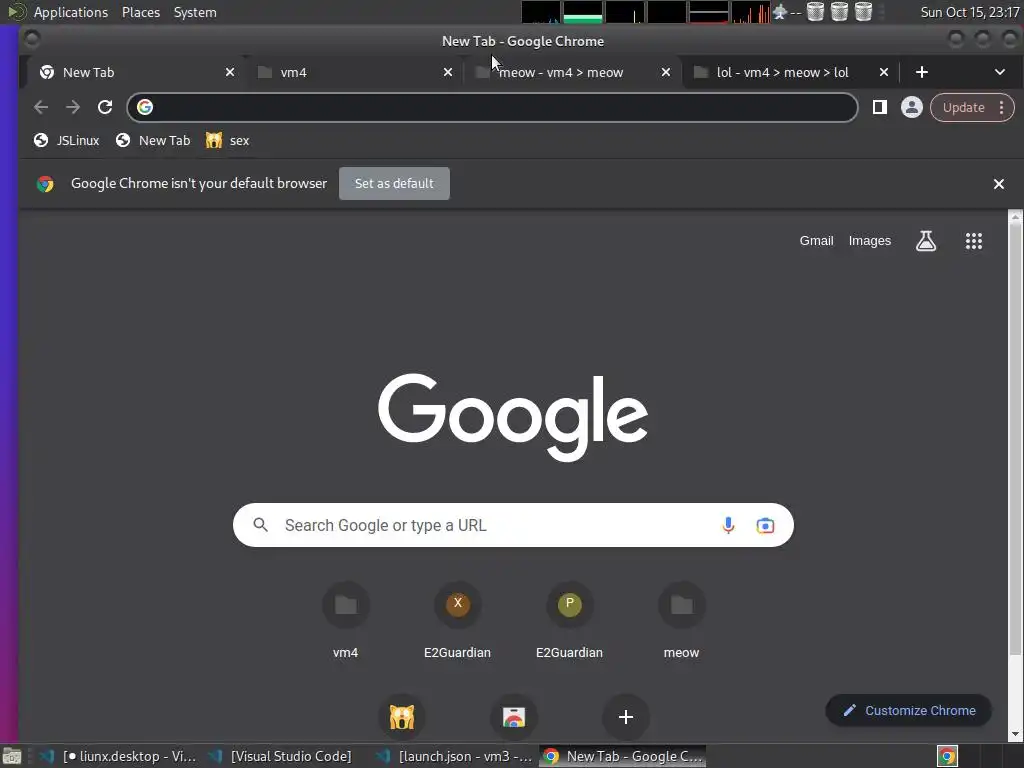The image size is (1024, 768).
Task: Open the Images link
Action: [x=869, y=241]
